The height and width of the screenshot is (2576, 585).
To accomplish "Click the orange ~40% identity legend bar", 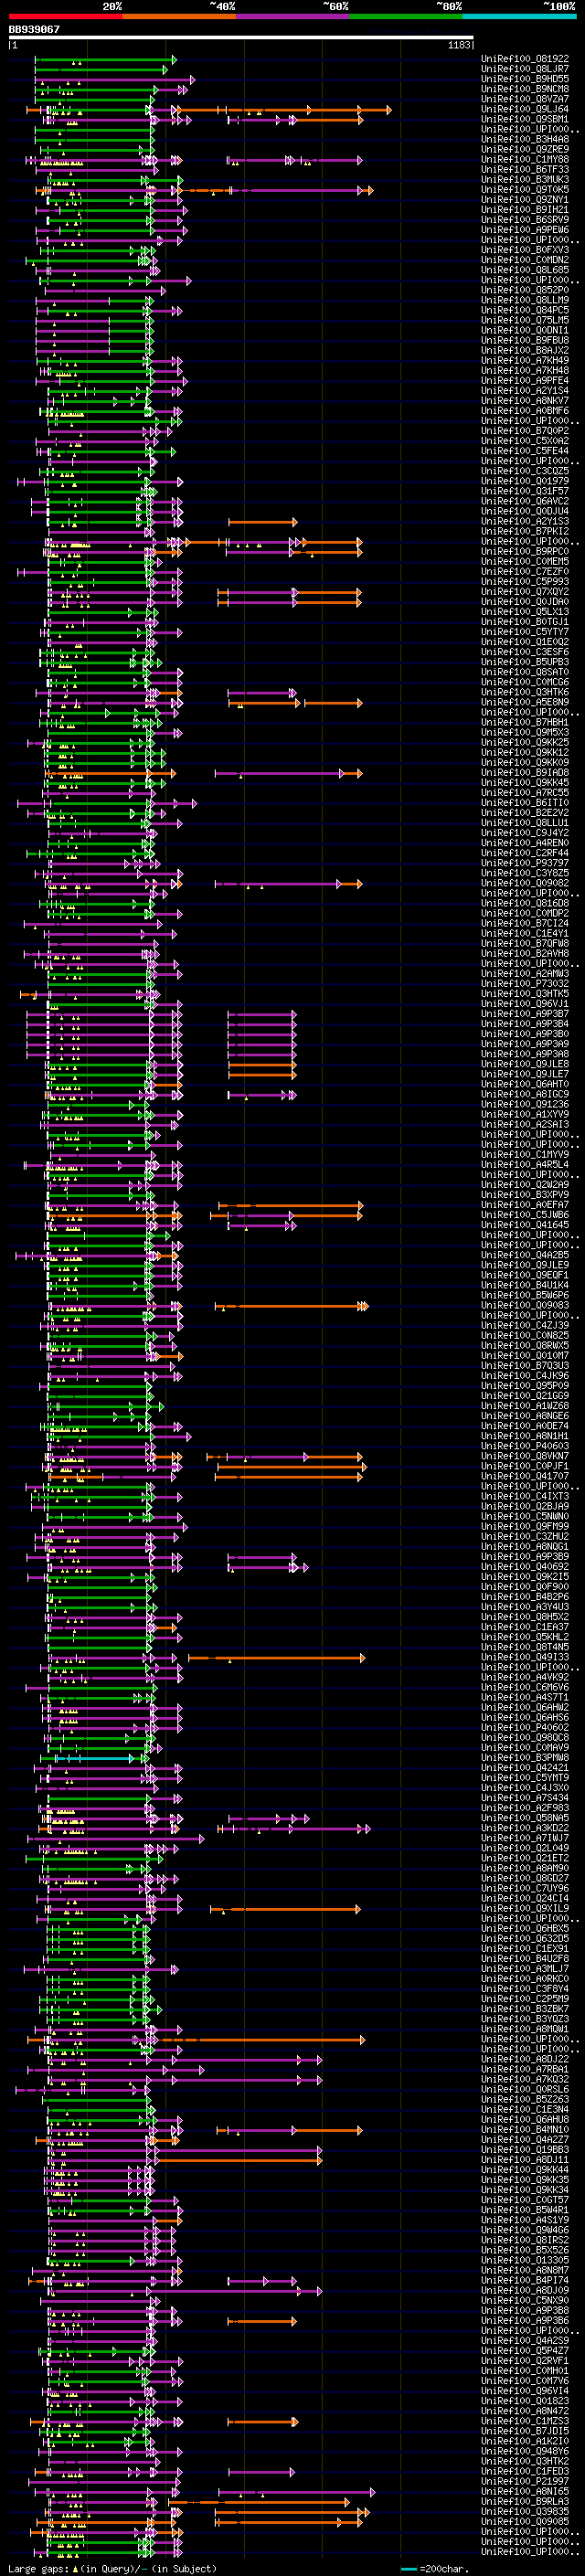I will click(179, 16).
